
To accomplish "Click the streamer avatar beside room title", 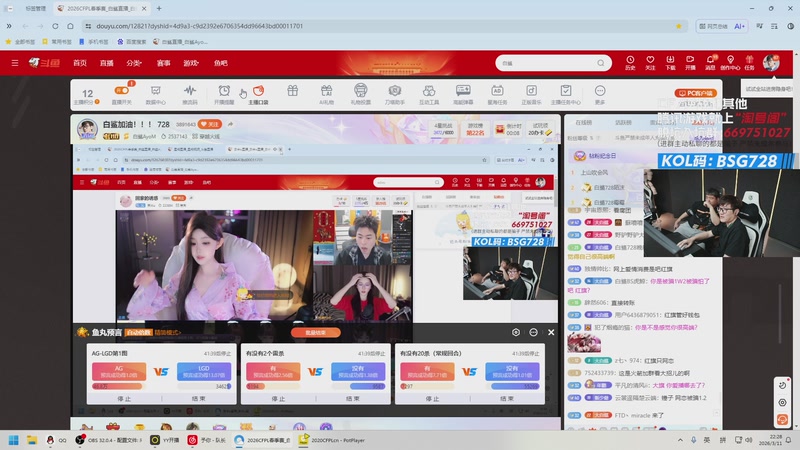I will click(x=87, y=129).
